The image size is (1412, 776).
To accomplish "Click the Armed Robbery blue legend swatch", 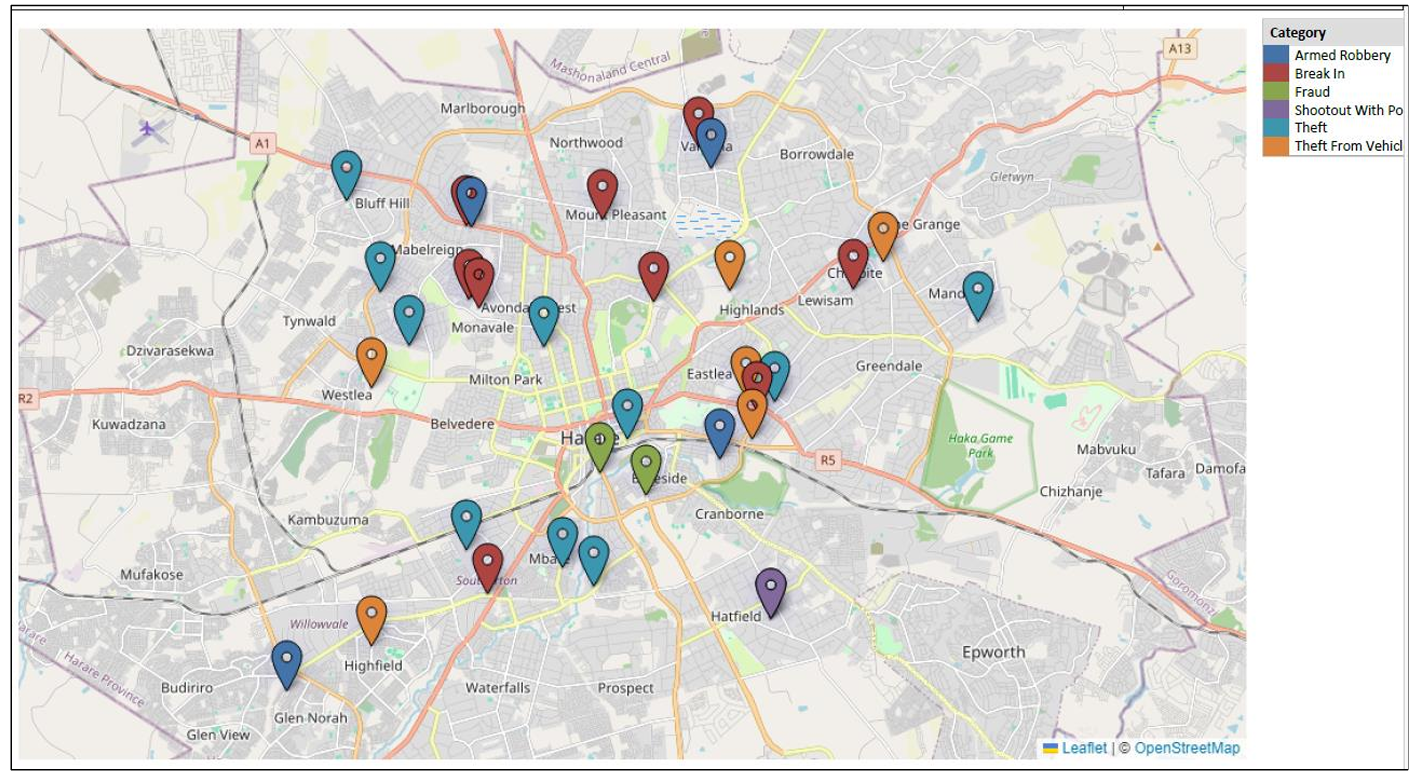I will (x=1276, y=56).
